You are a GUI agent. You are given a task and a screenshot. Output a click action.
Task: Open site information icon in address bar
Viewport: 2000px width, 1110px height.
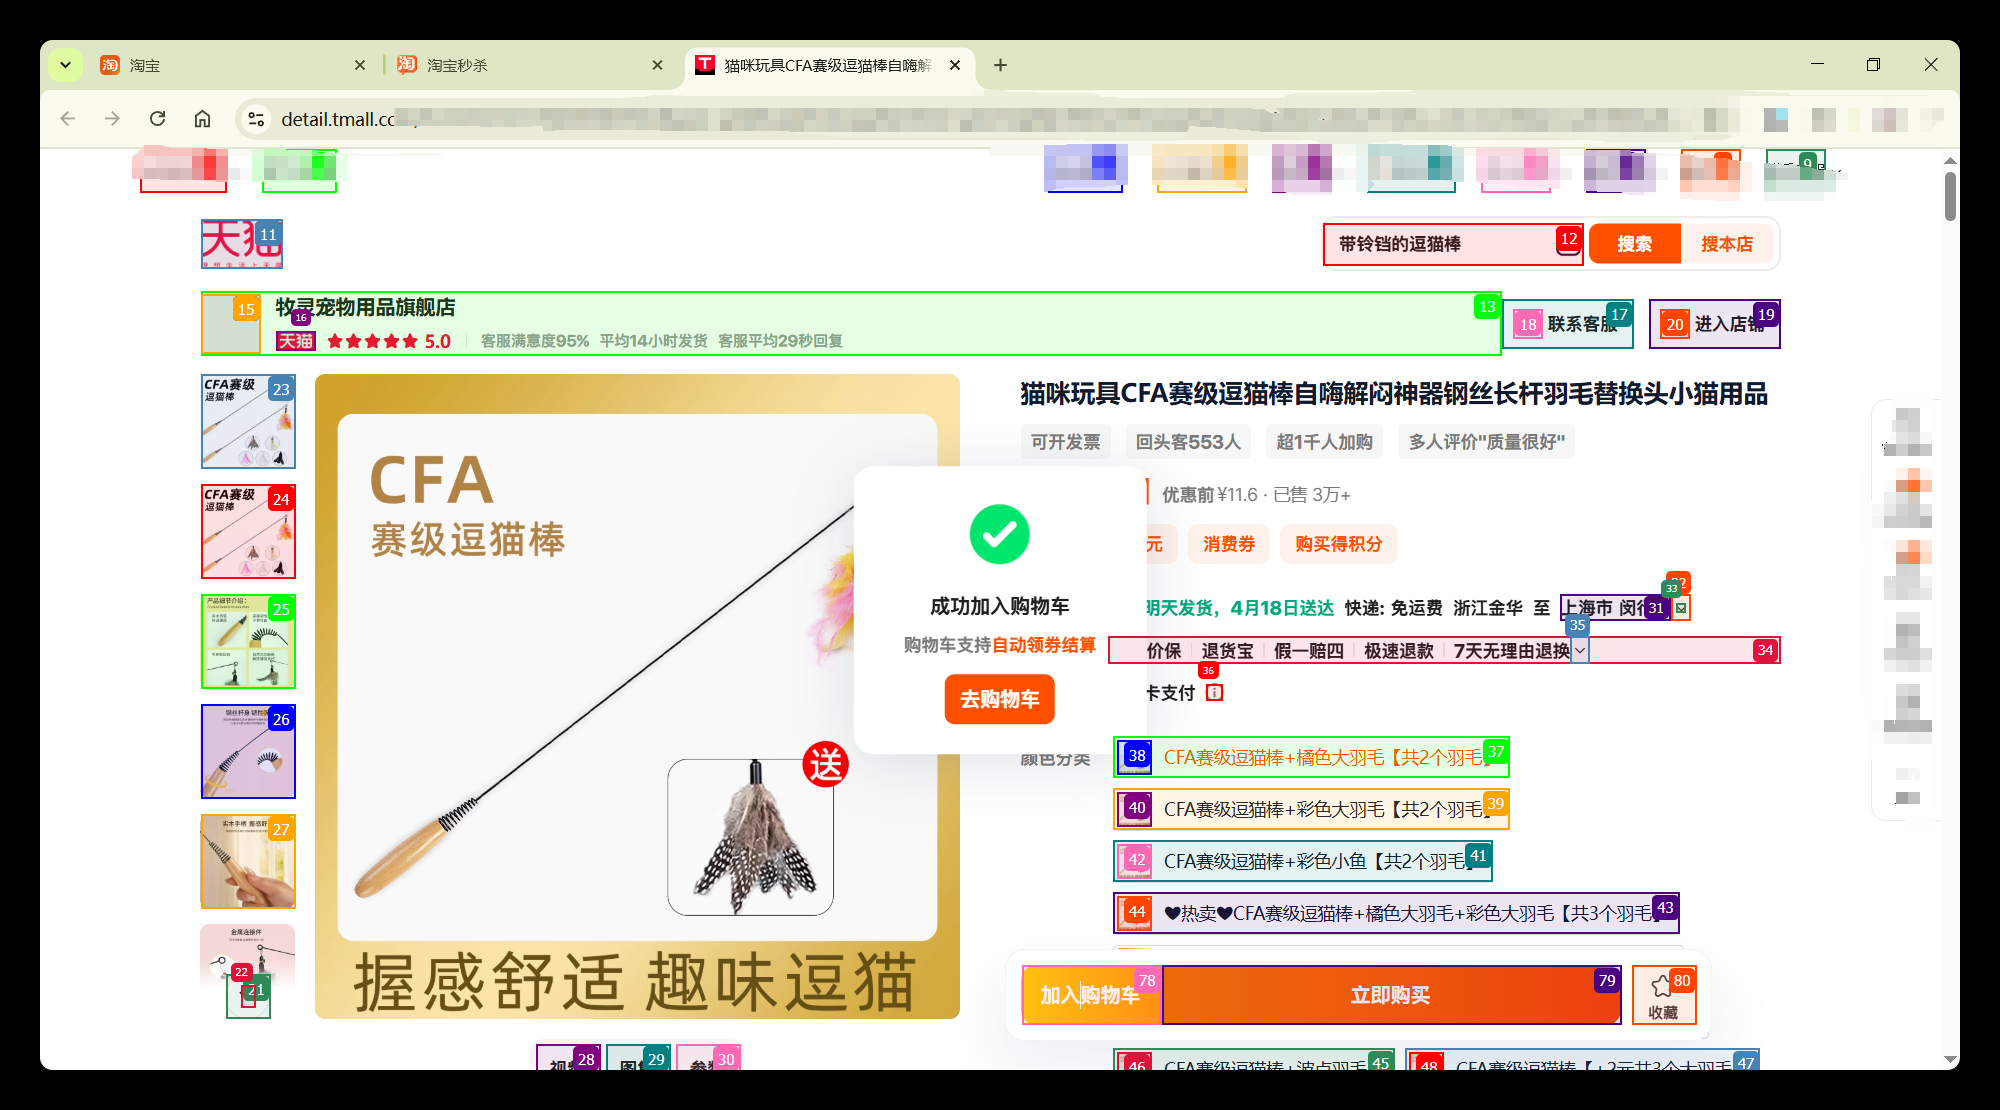256,119
